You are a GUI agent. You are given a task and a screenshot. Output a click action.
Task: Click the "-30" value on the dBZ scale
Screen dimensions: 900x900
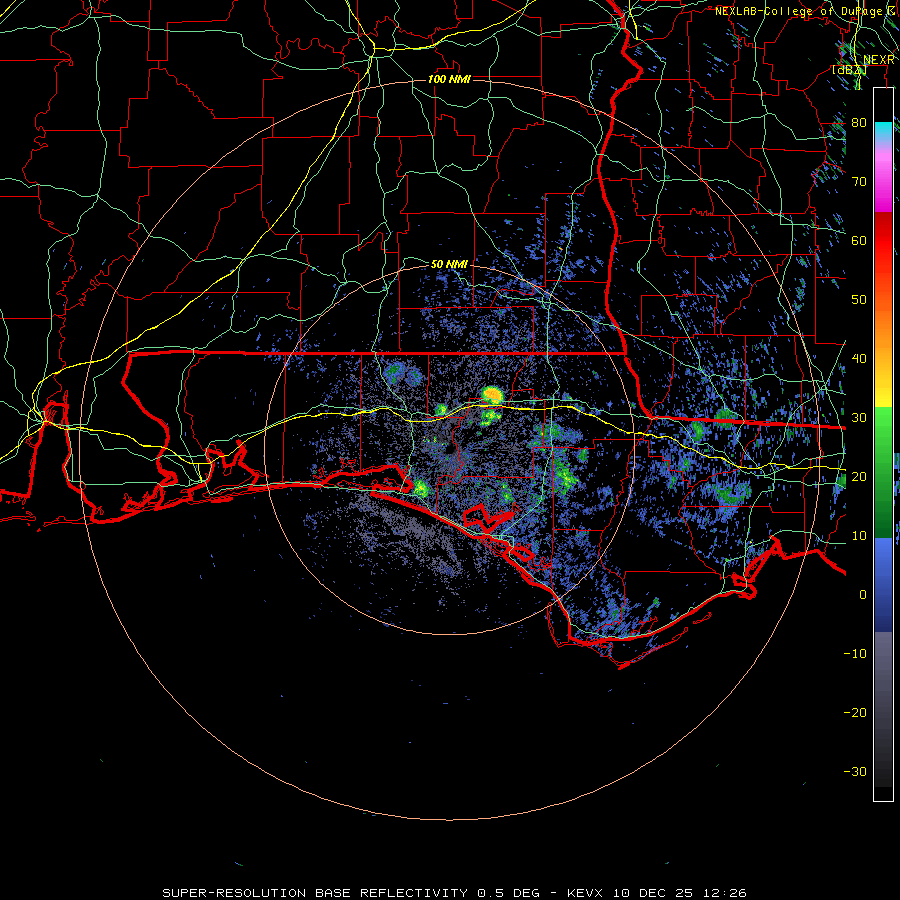855,771
